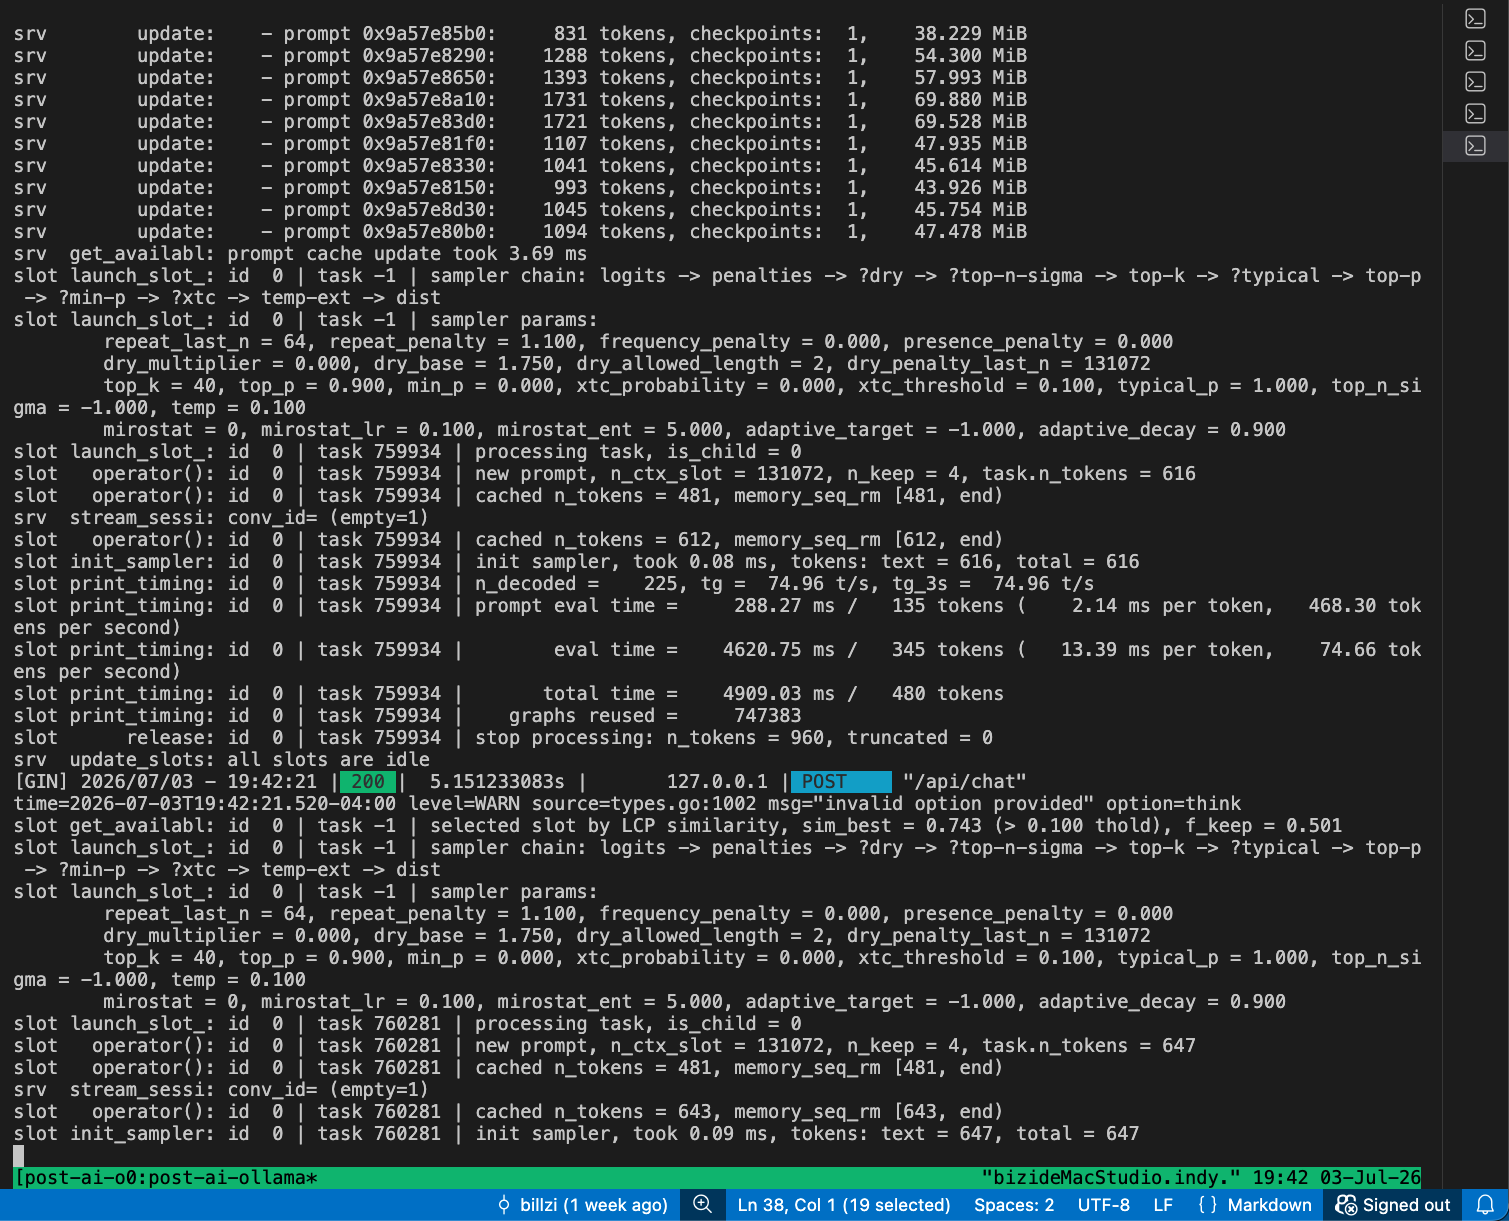Click the 'f_keep = 0.501' text

1264,826
